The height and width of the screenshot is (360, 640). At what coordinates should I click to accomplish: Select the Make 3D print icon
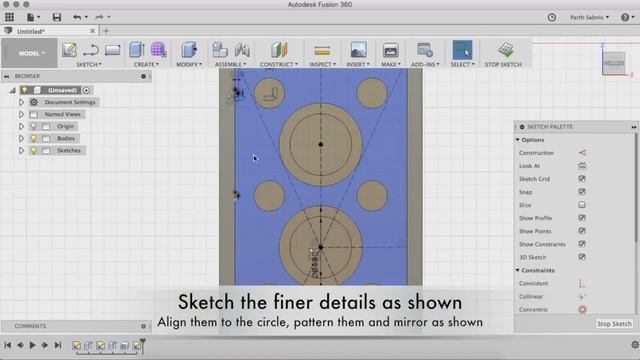click(390, 50)
